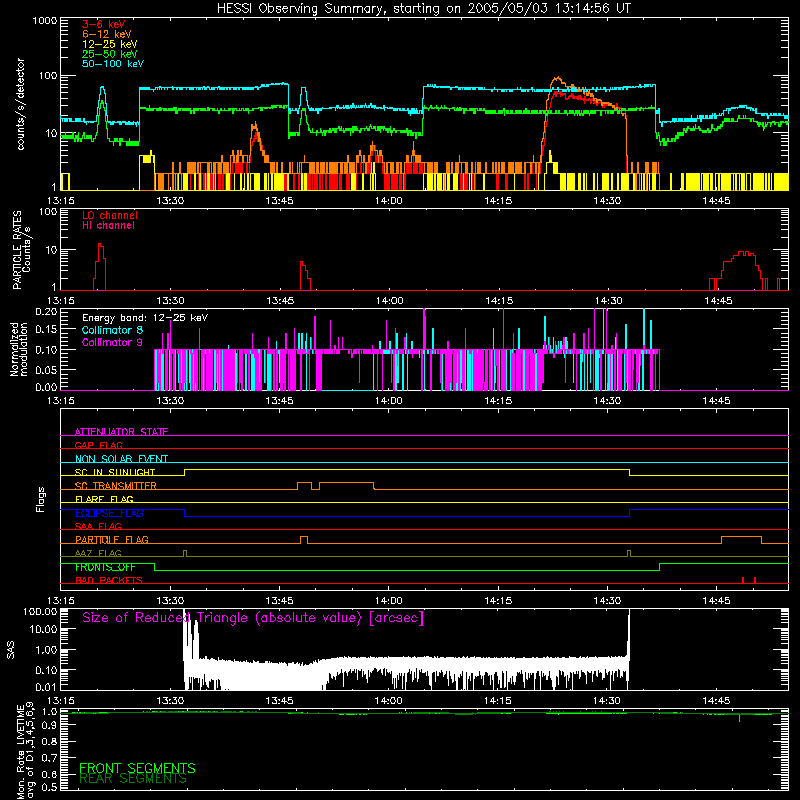
Task: Click the FRONT SEGMENTS legend label
Action: pyautogui.click(x=137, y=768)
